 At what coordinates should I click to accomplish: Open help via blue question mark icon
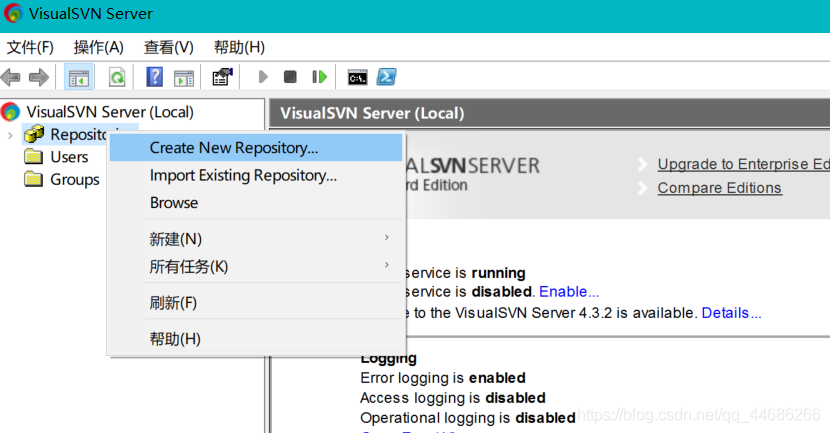tap(155, 77)
